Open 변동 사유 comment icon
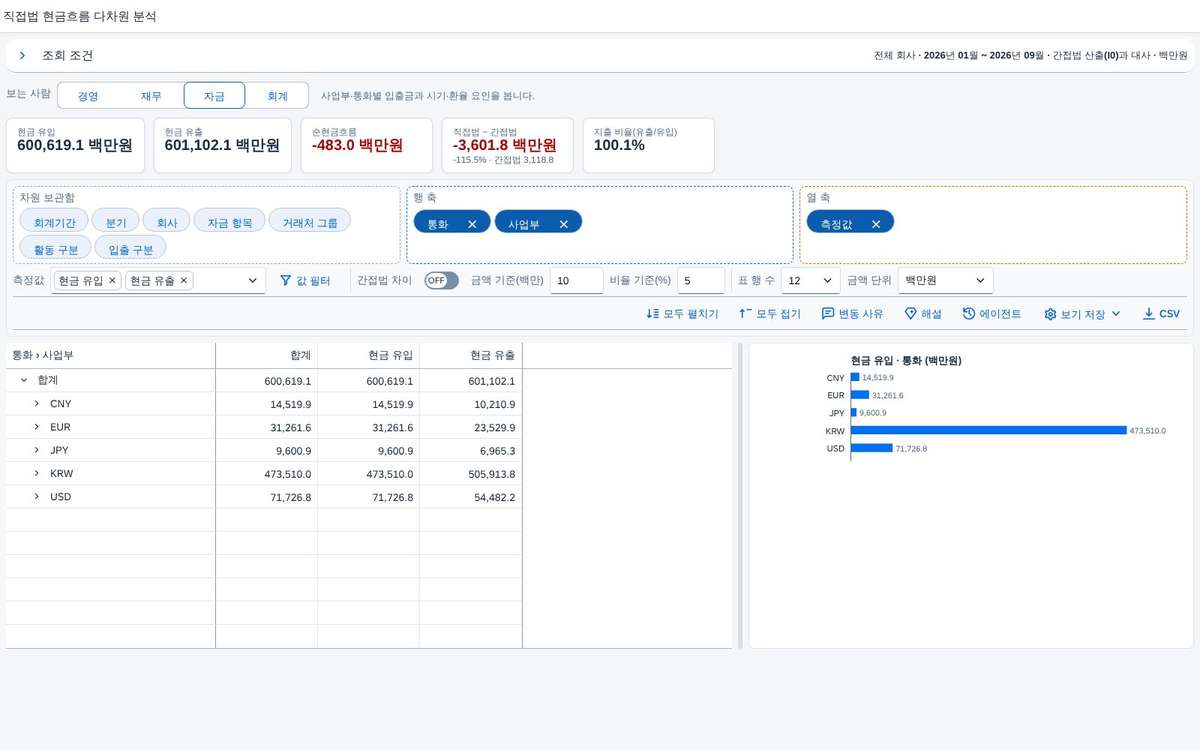Viewport: 1200px width, 750px height. click(x=828, y=314)
